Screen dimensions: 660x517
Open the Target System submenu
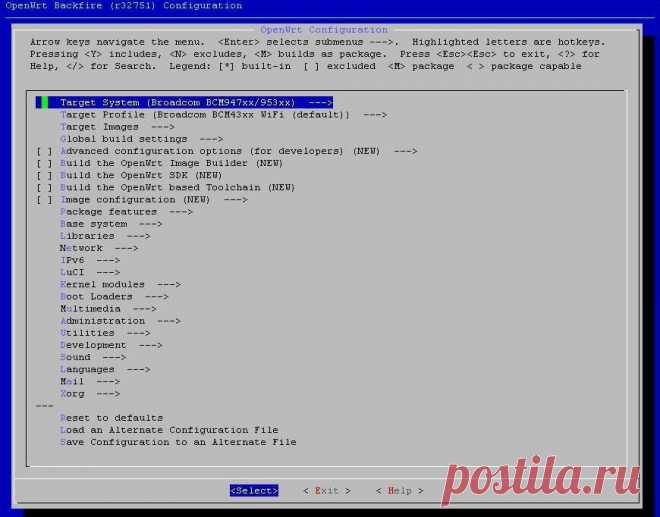[x=184, y=102]
